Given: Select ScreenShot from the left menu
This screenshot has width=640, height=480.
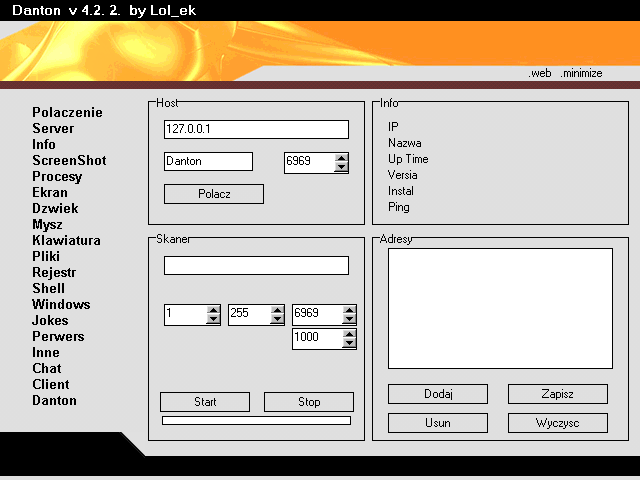Looking at the screenshot, I should 68,161.
